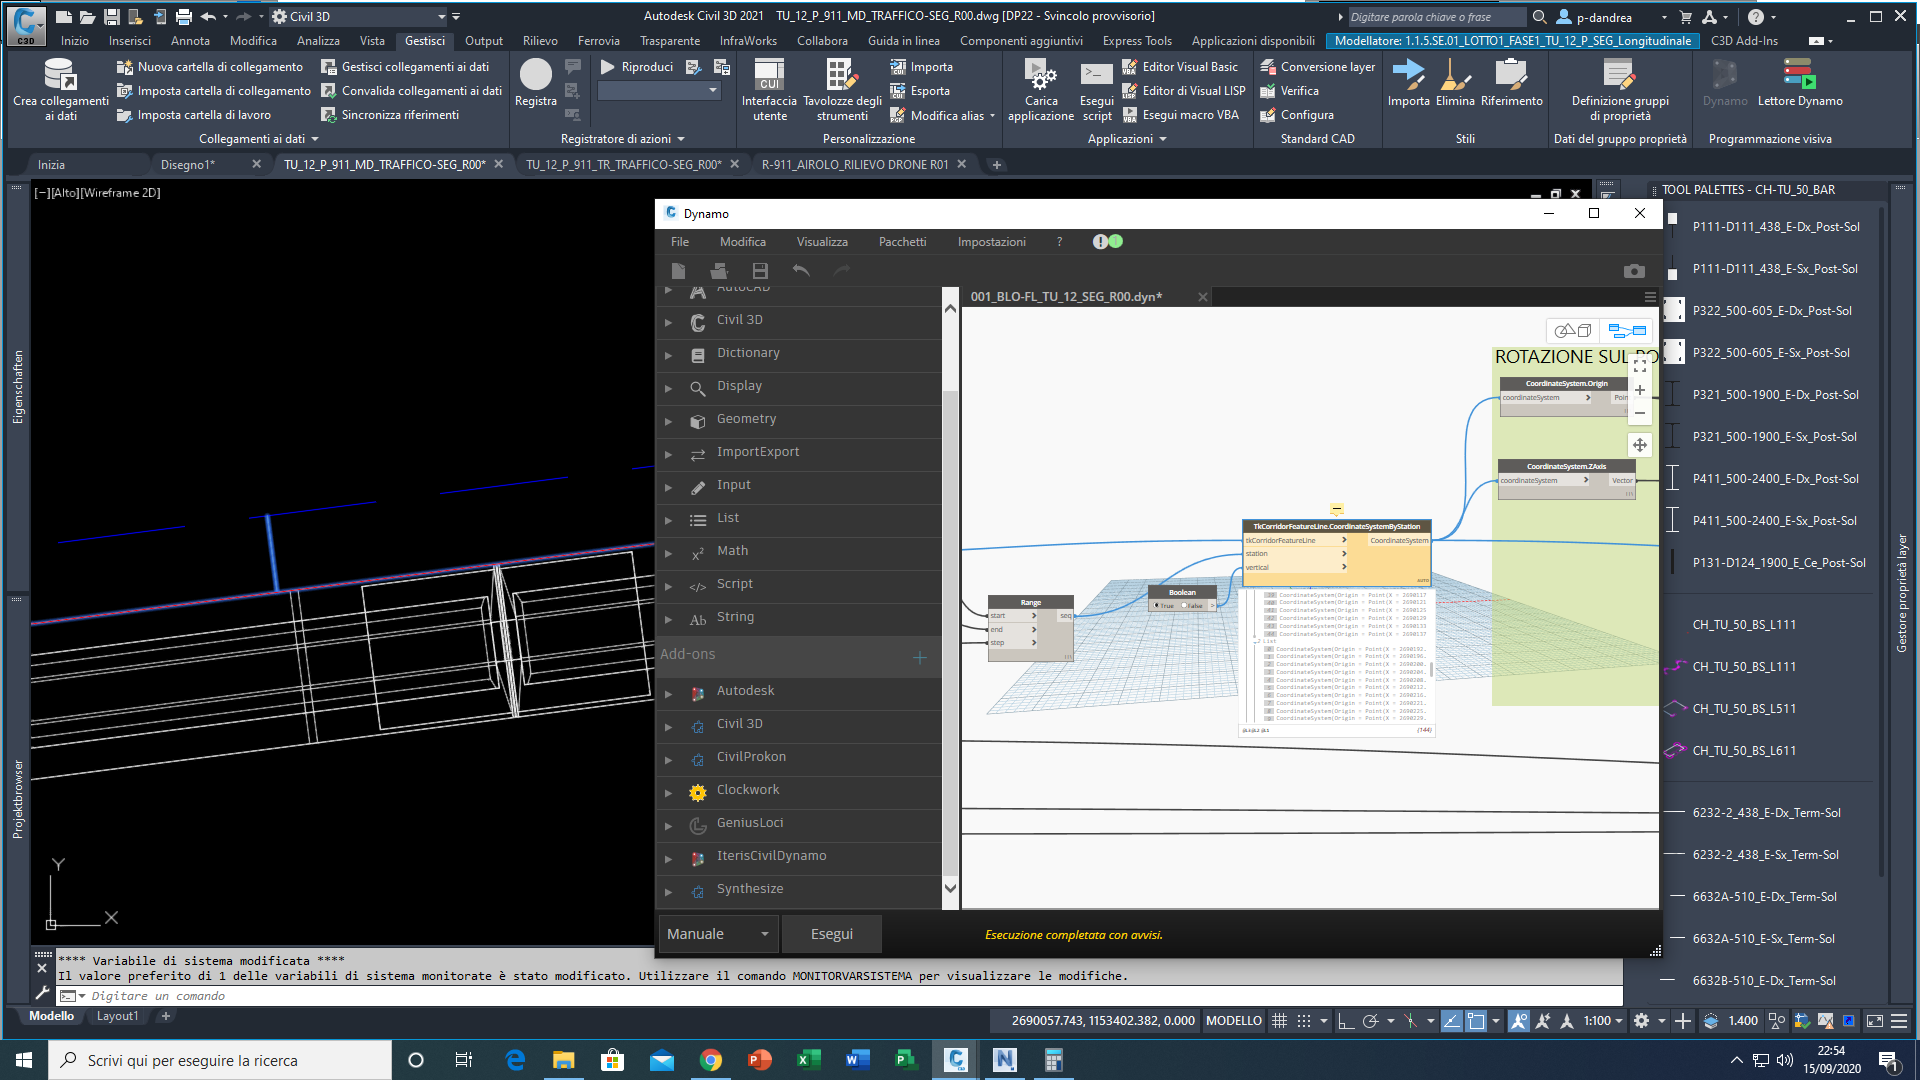Click the Lettore Dynamo ribbon icon
The image size is (1920, 1080).
[x=1799, y=75]
